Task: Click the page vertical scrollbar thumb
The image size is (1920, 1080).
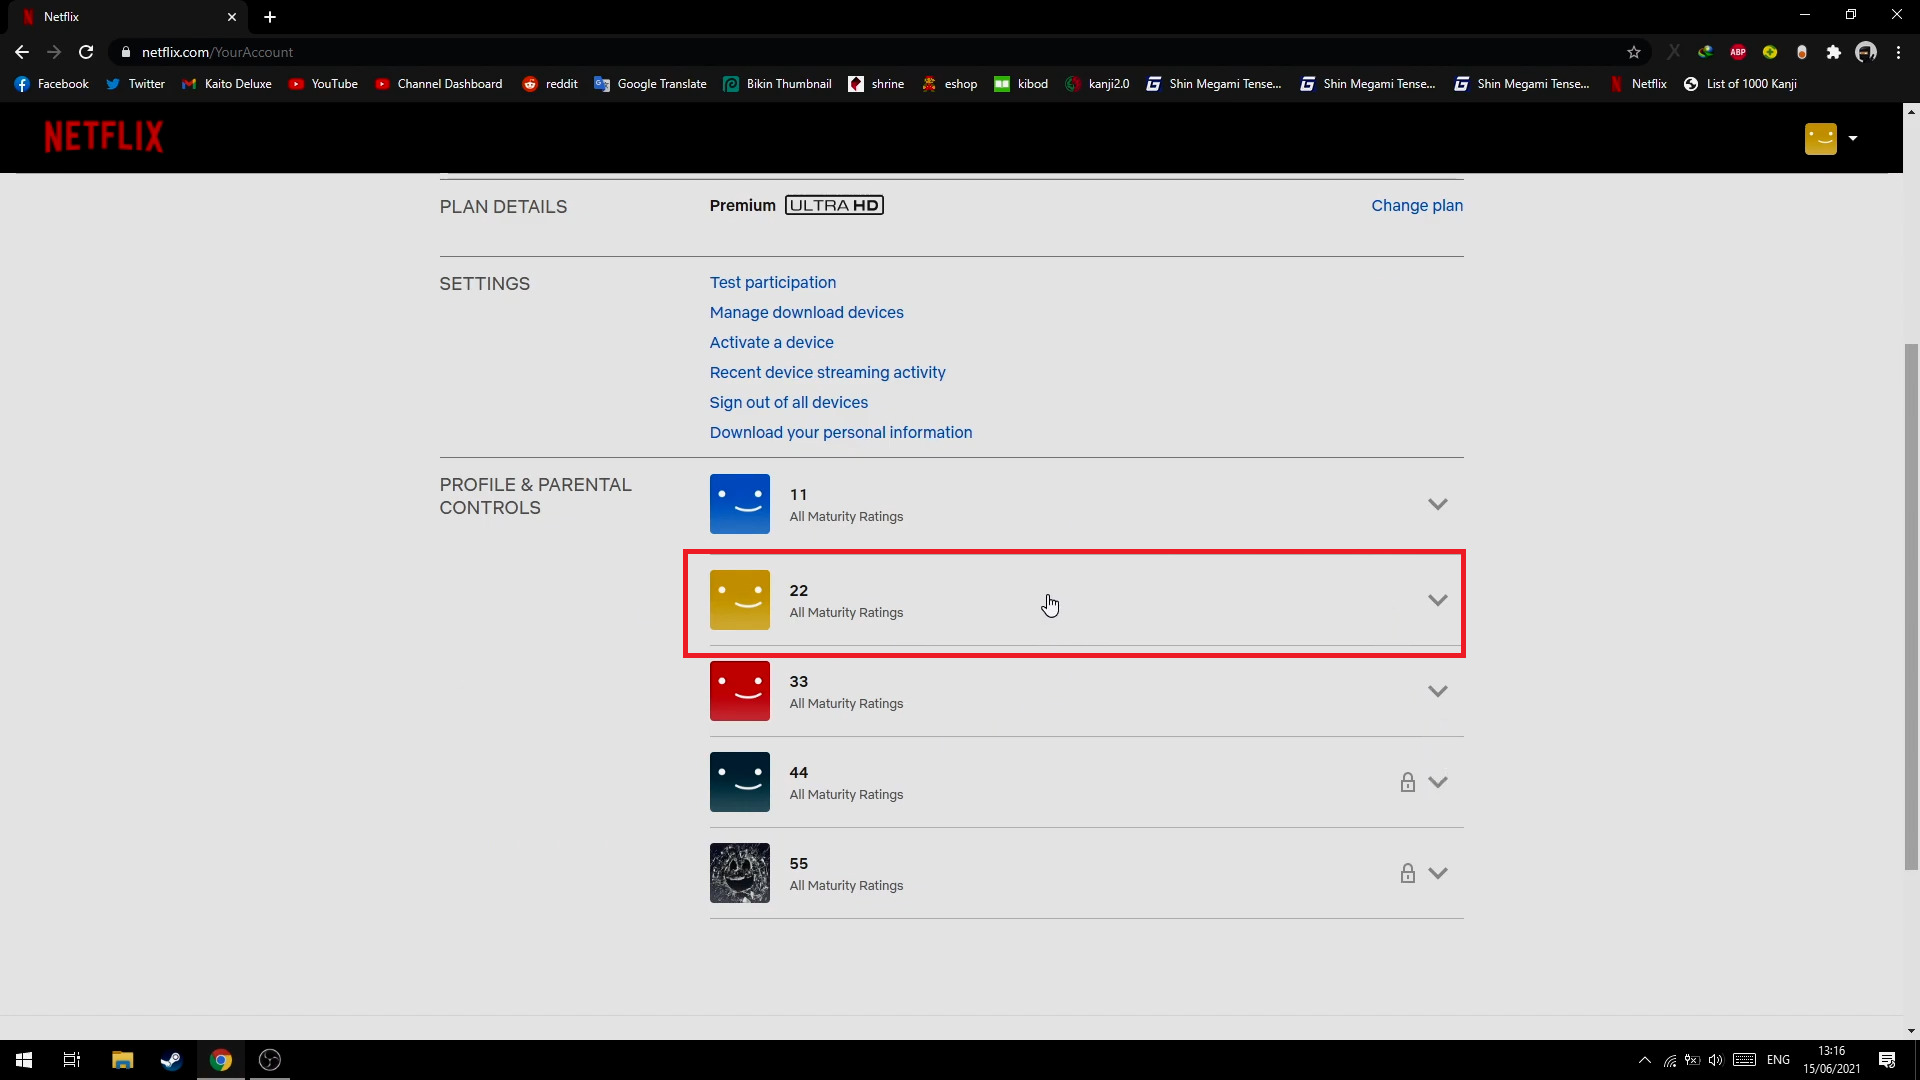Action: [x=1911, y=607]
